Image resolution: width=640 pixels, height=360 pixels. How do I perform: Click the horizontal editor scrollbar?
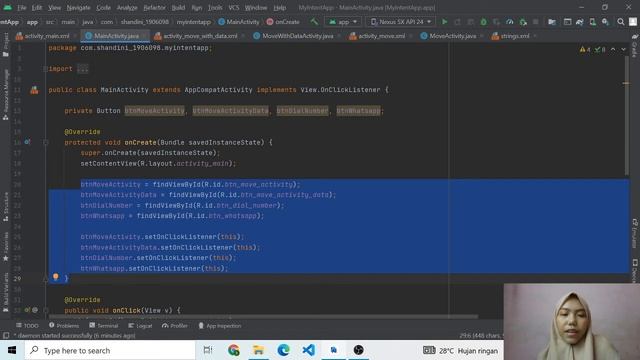(263, 316)
